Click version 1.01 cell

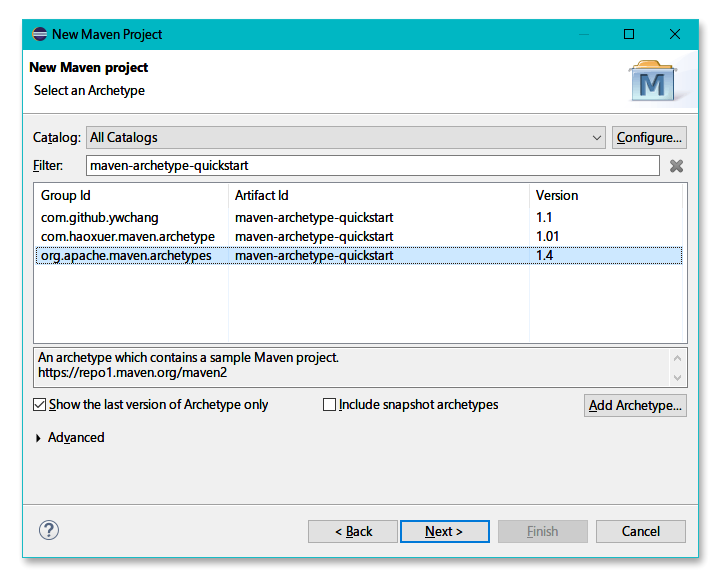click(548, 236)
